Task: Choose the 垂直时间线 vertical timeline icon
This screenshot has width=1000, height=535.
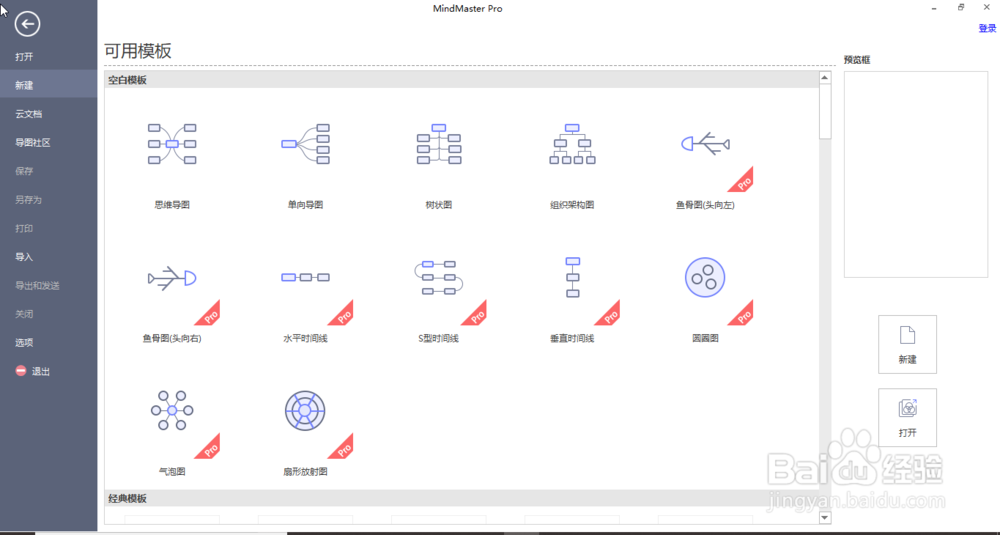Action: (573, 277)
